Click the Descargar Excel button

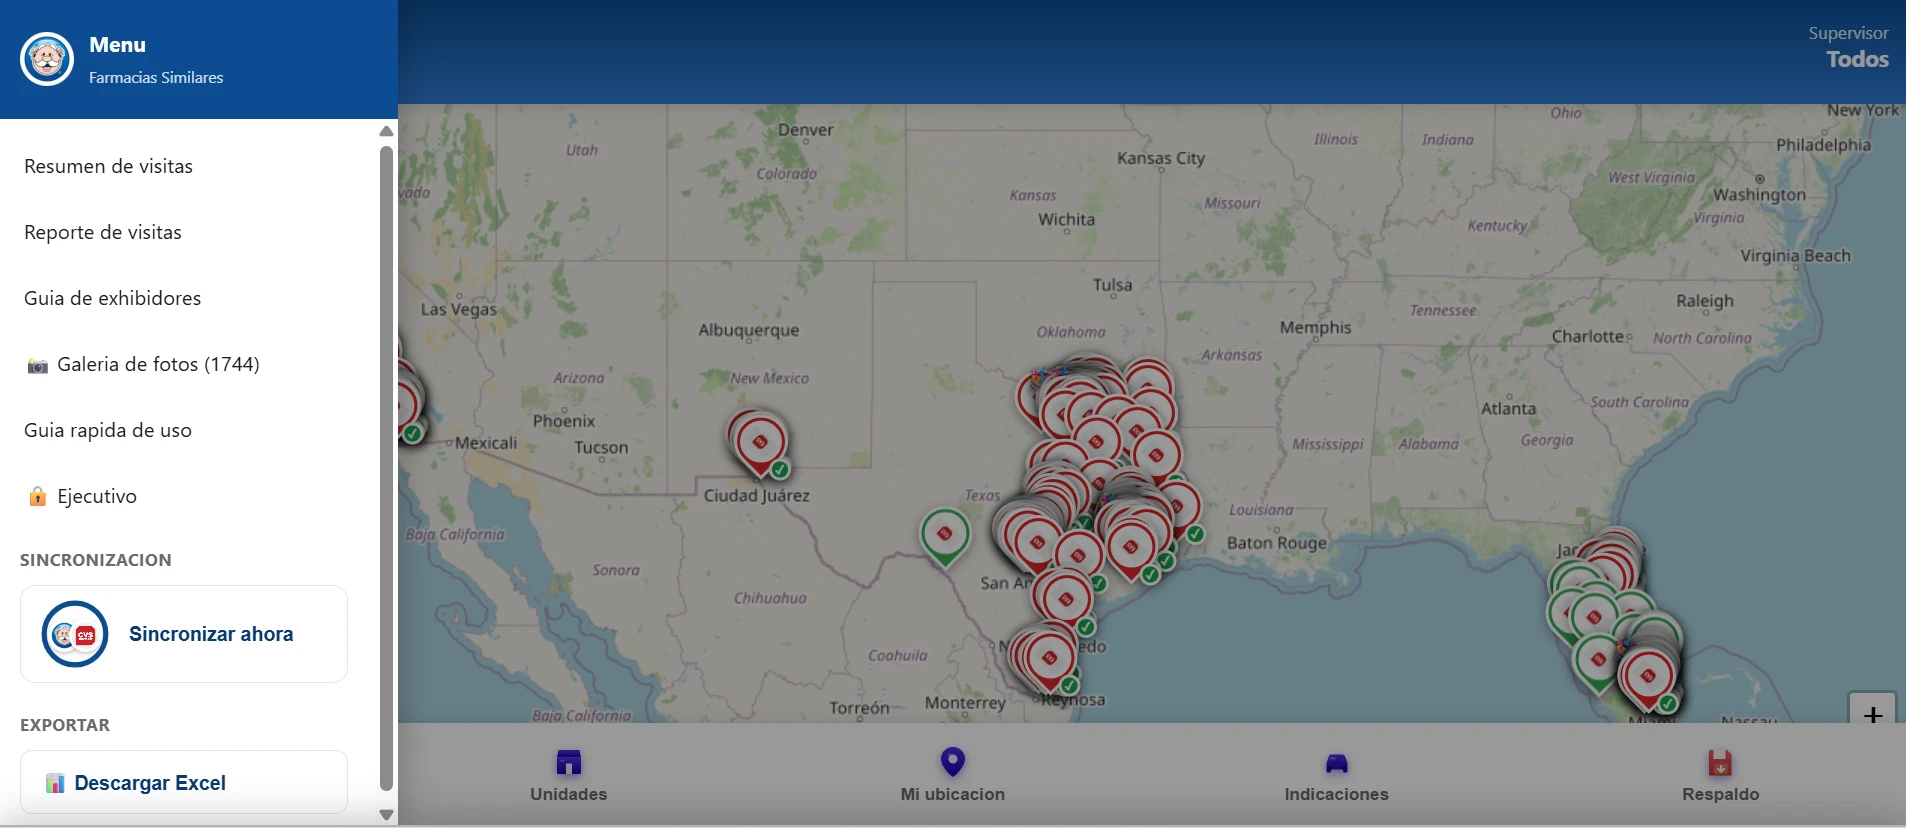[x=184, y=782]
